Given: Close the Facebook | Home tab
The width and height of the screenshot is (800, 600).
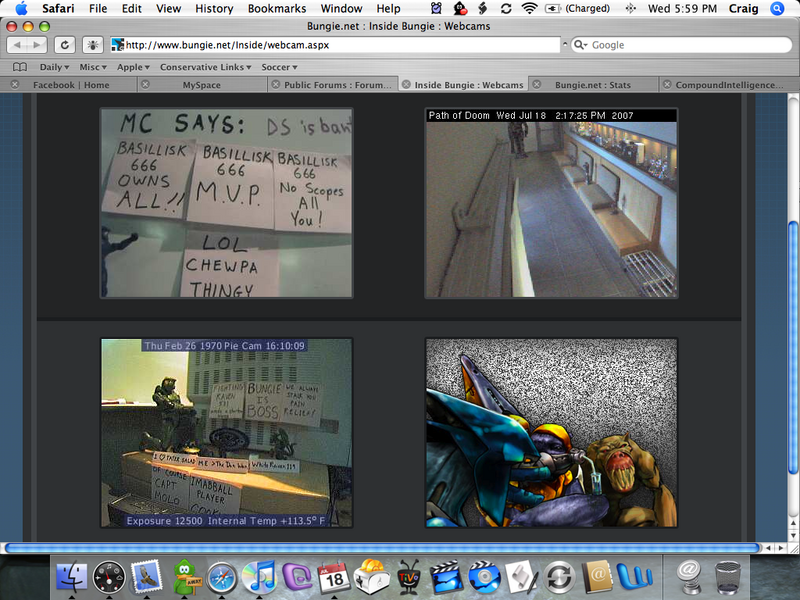Looking at the screenshot, I should 15,85.
